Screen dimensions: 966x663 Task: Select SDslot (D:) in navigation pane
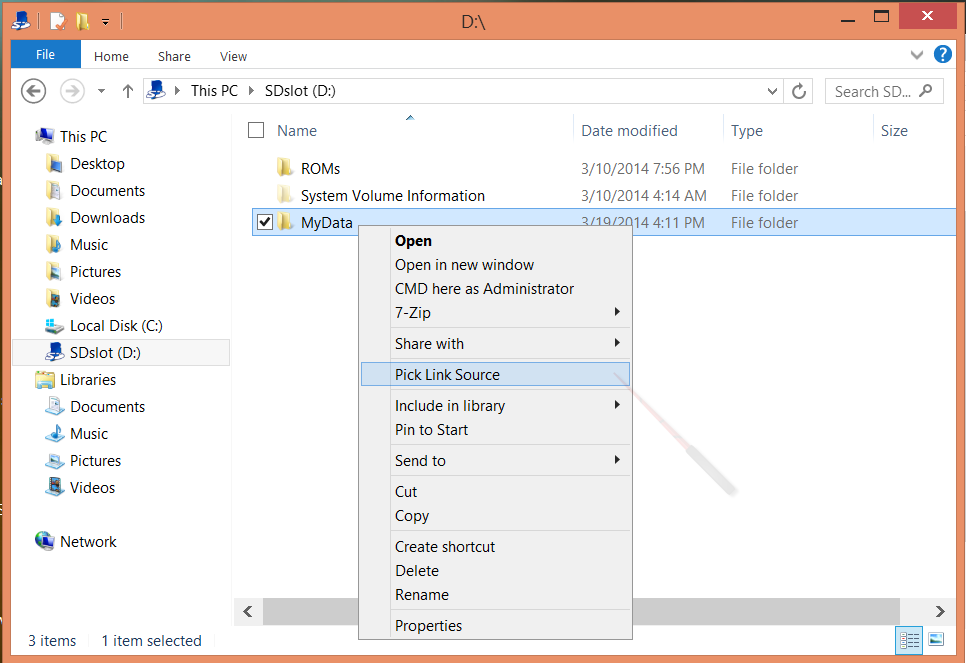pyautogui.click(x=121, y=352)
